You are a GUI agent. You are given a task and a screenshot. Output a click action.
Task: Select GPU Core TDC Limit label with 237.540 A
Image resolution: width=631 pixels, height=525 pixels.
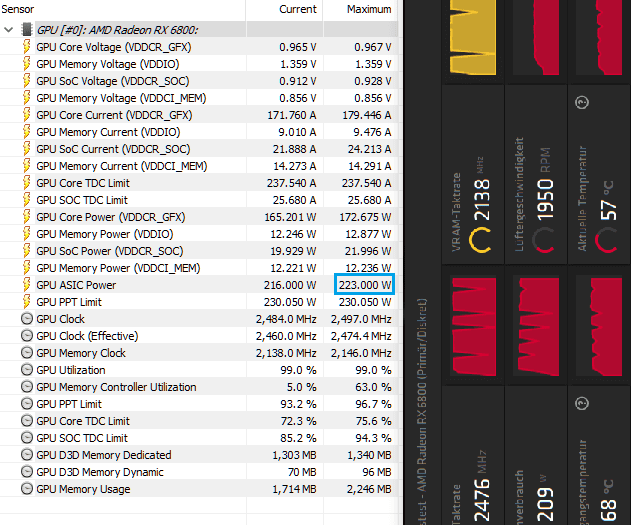click(x=83, y=183)
